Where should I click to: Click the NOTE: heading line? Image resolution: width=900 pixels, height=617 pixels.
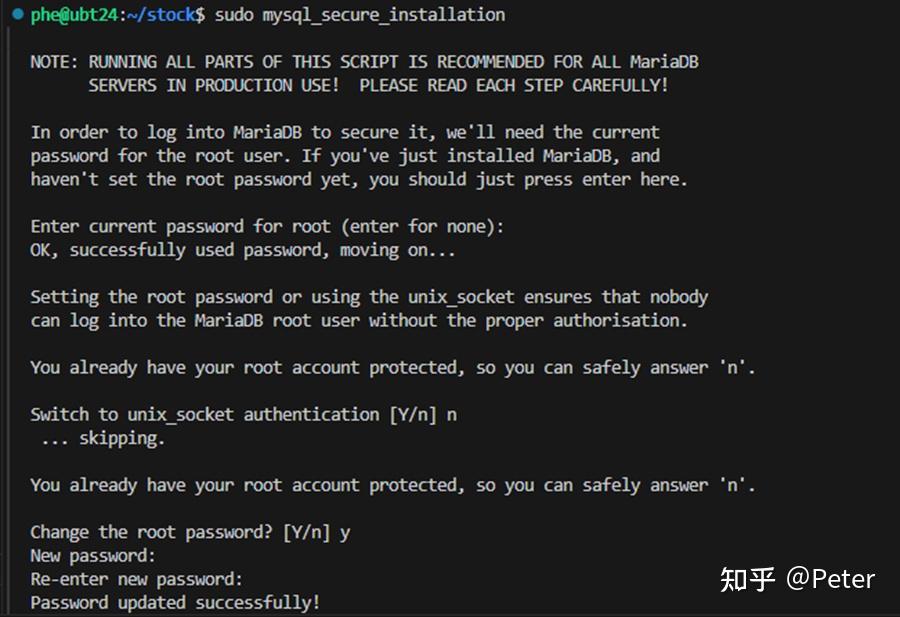(x=364, y=62)
